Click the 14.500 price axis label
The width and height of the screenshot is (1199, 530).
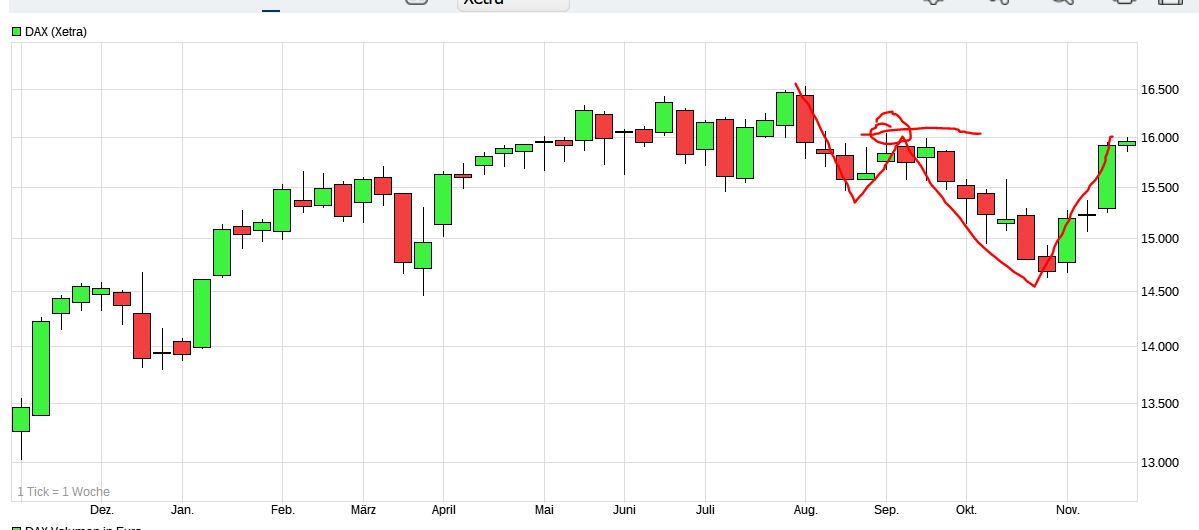[x=1160, y=292]
